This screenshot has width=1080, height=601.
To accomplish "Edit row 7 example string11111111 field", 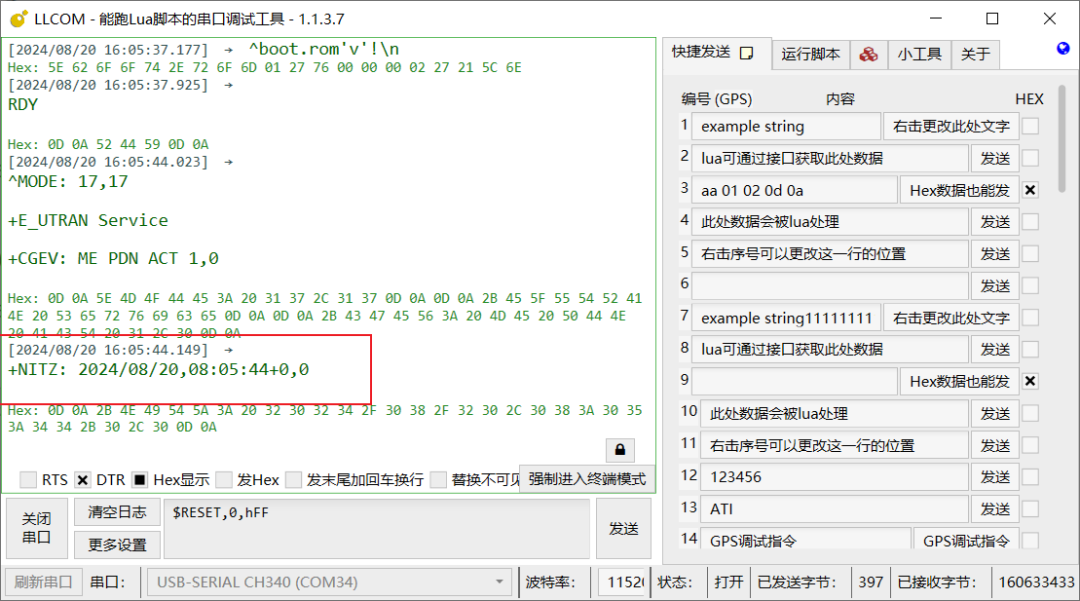I will click(786, 317).
